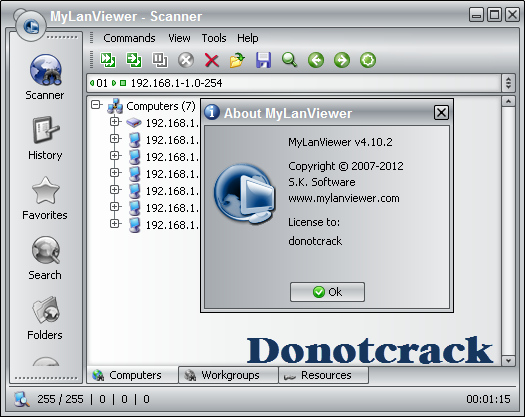Click the green square beside the IP range
Viewport: 525px width, 417px height.
pyautogui.click(x=123, y=83)
